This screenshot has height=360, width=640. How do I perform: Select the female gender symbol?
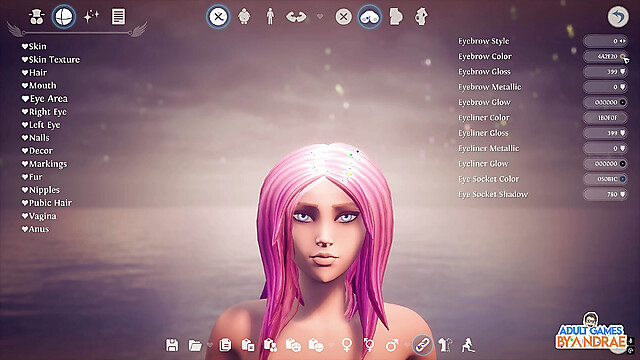(347, 345)
